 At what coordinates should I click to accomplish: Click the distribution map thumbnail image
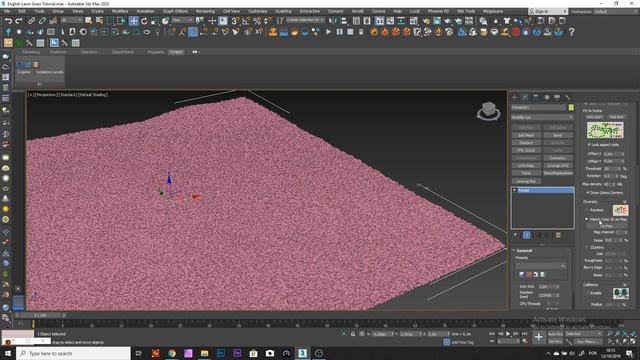(x=605, y=131)
